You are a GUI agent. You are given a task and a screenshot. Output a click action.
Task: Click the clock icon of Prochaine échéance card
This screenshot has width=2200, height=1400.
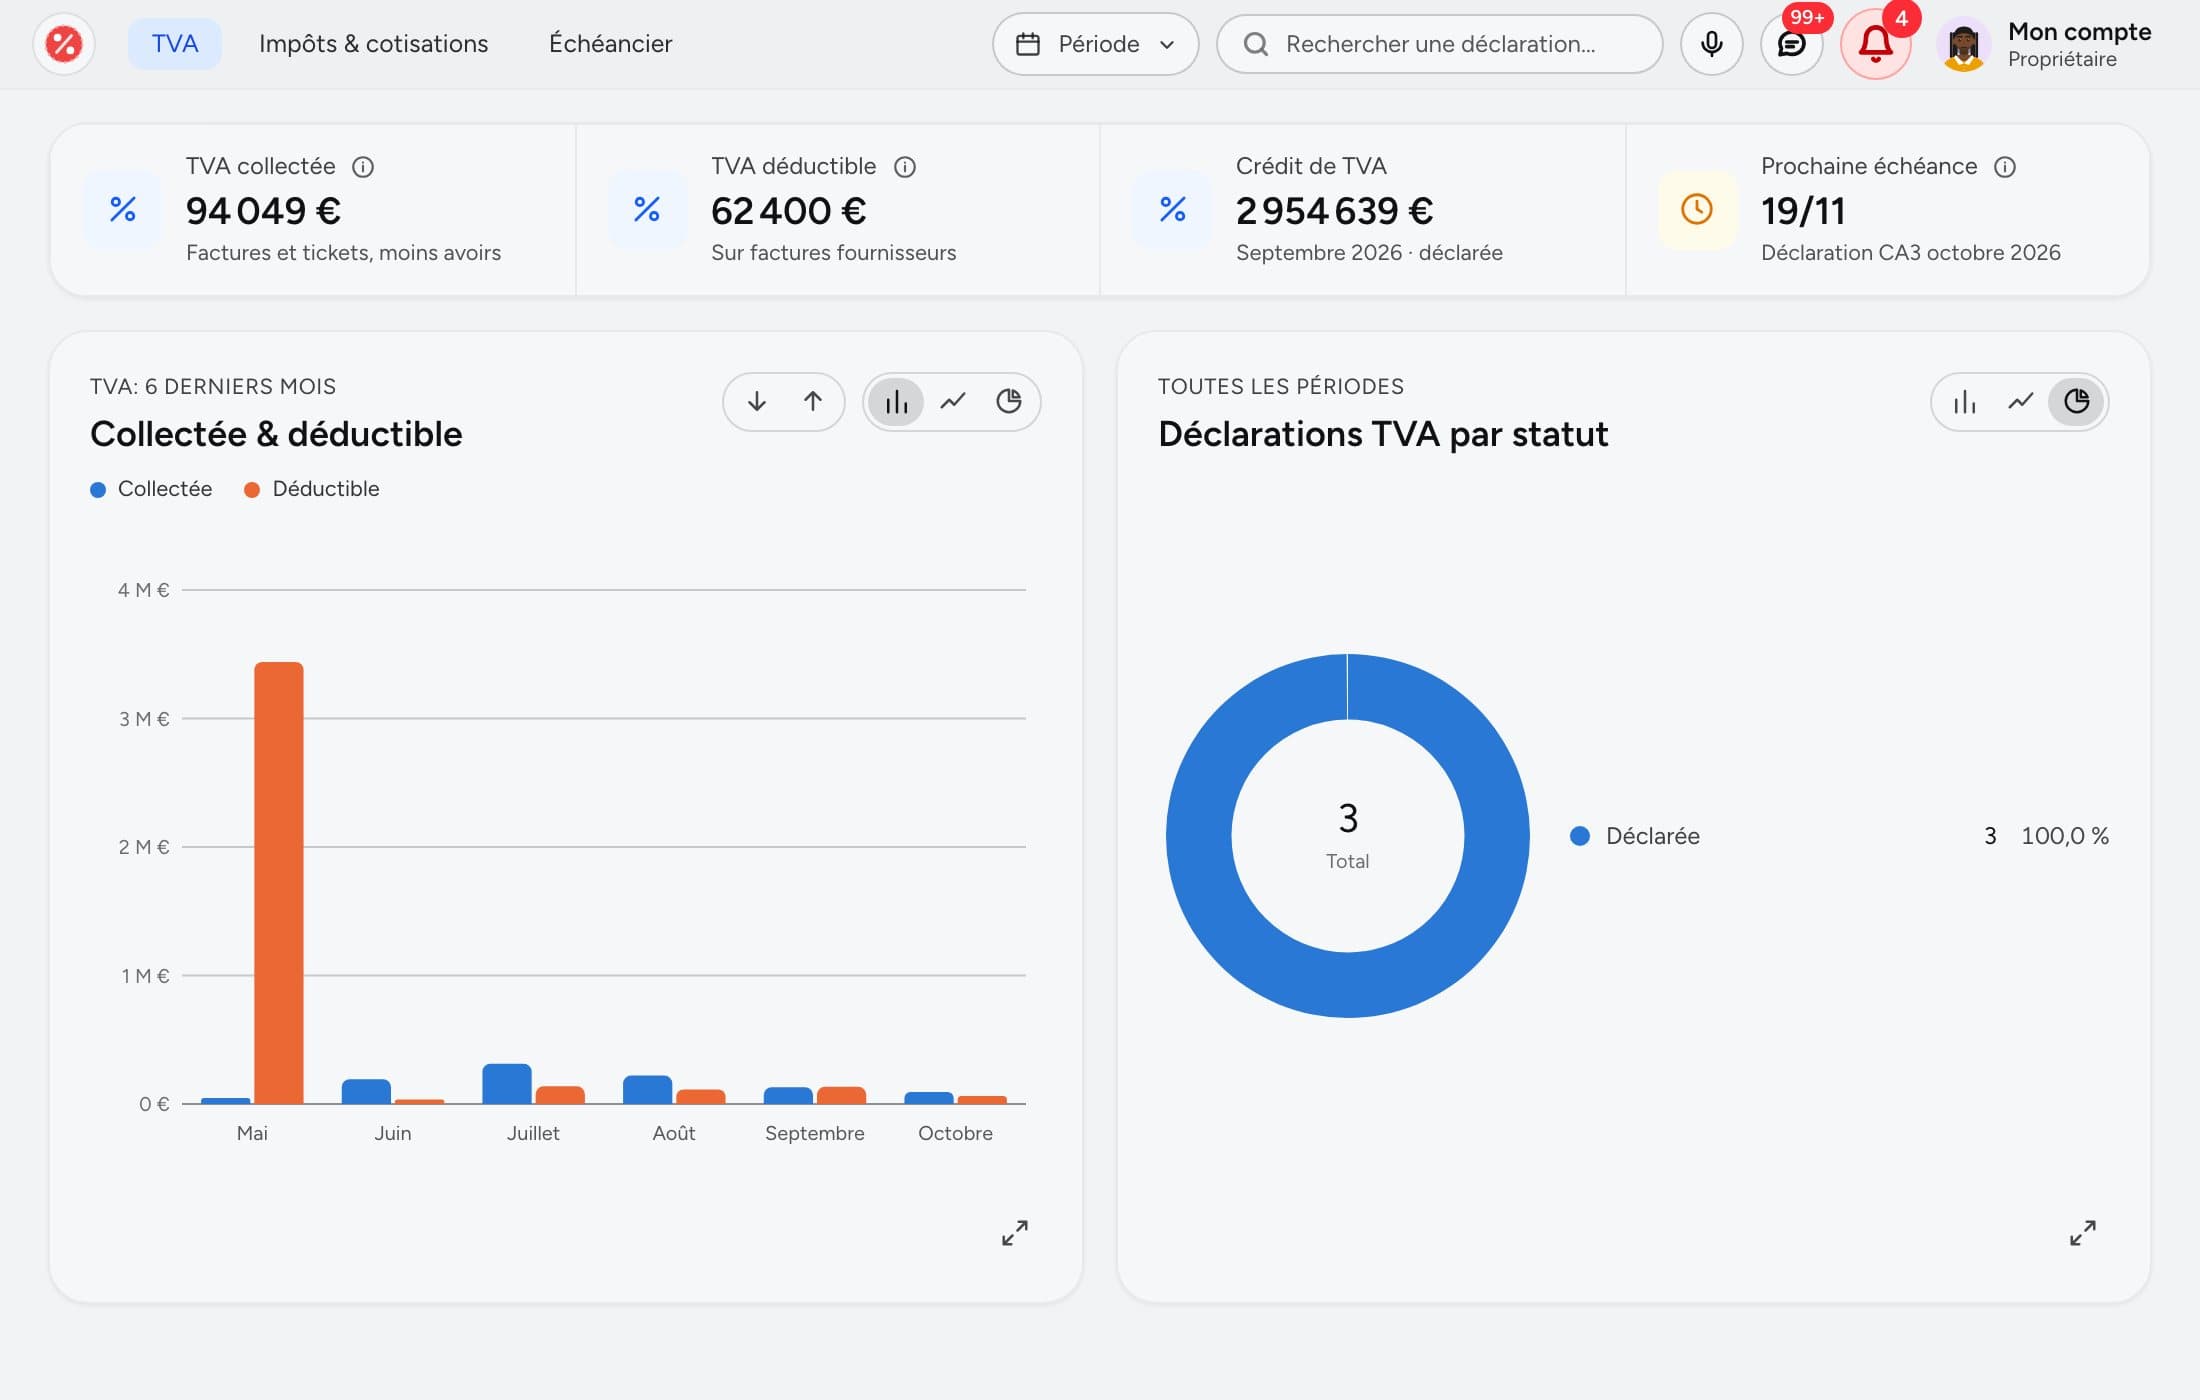1697,209
